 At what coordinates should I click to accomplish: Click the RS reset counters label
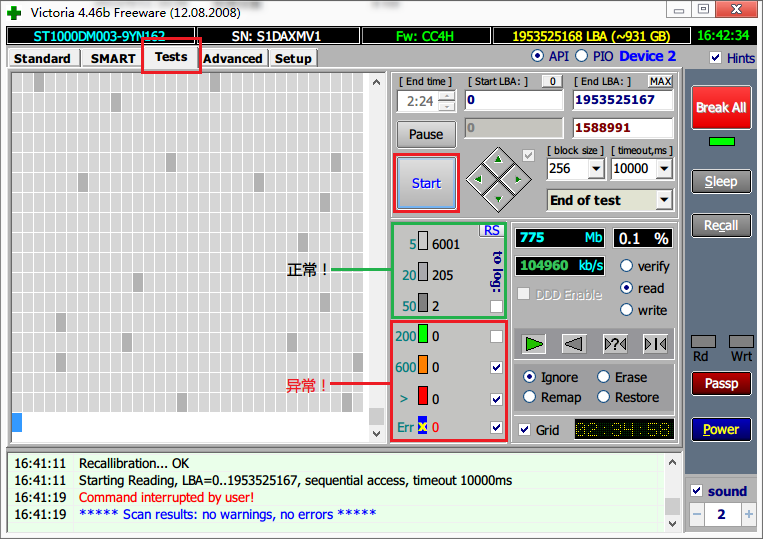point(491,231)
